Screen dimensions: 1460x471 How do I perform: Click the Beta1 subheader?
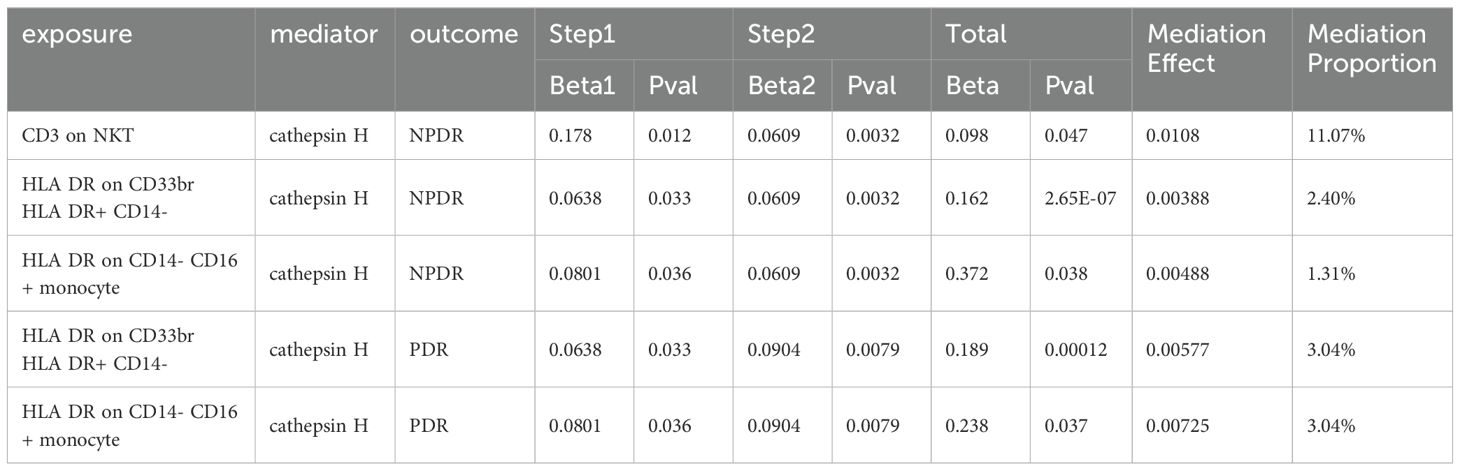pos(584,86)
